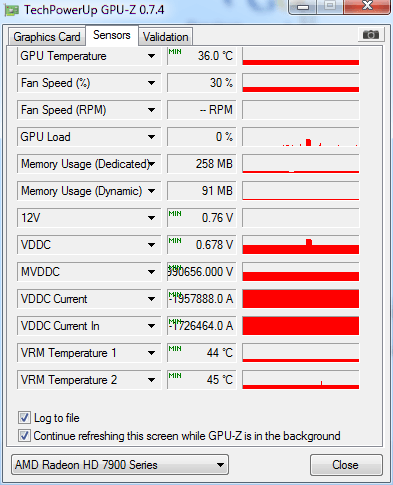Open the VRM Temperature 1 dropdown arrow
Viewport: 393px width, 485px height.
[152, 353]
